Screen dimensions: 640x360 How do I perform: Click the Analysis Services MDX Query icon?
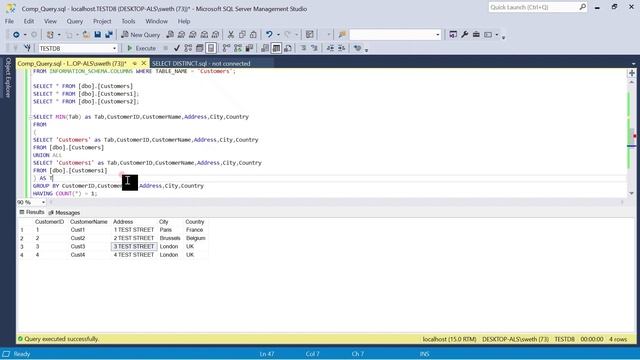click(x=181, y=35)
